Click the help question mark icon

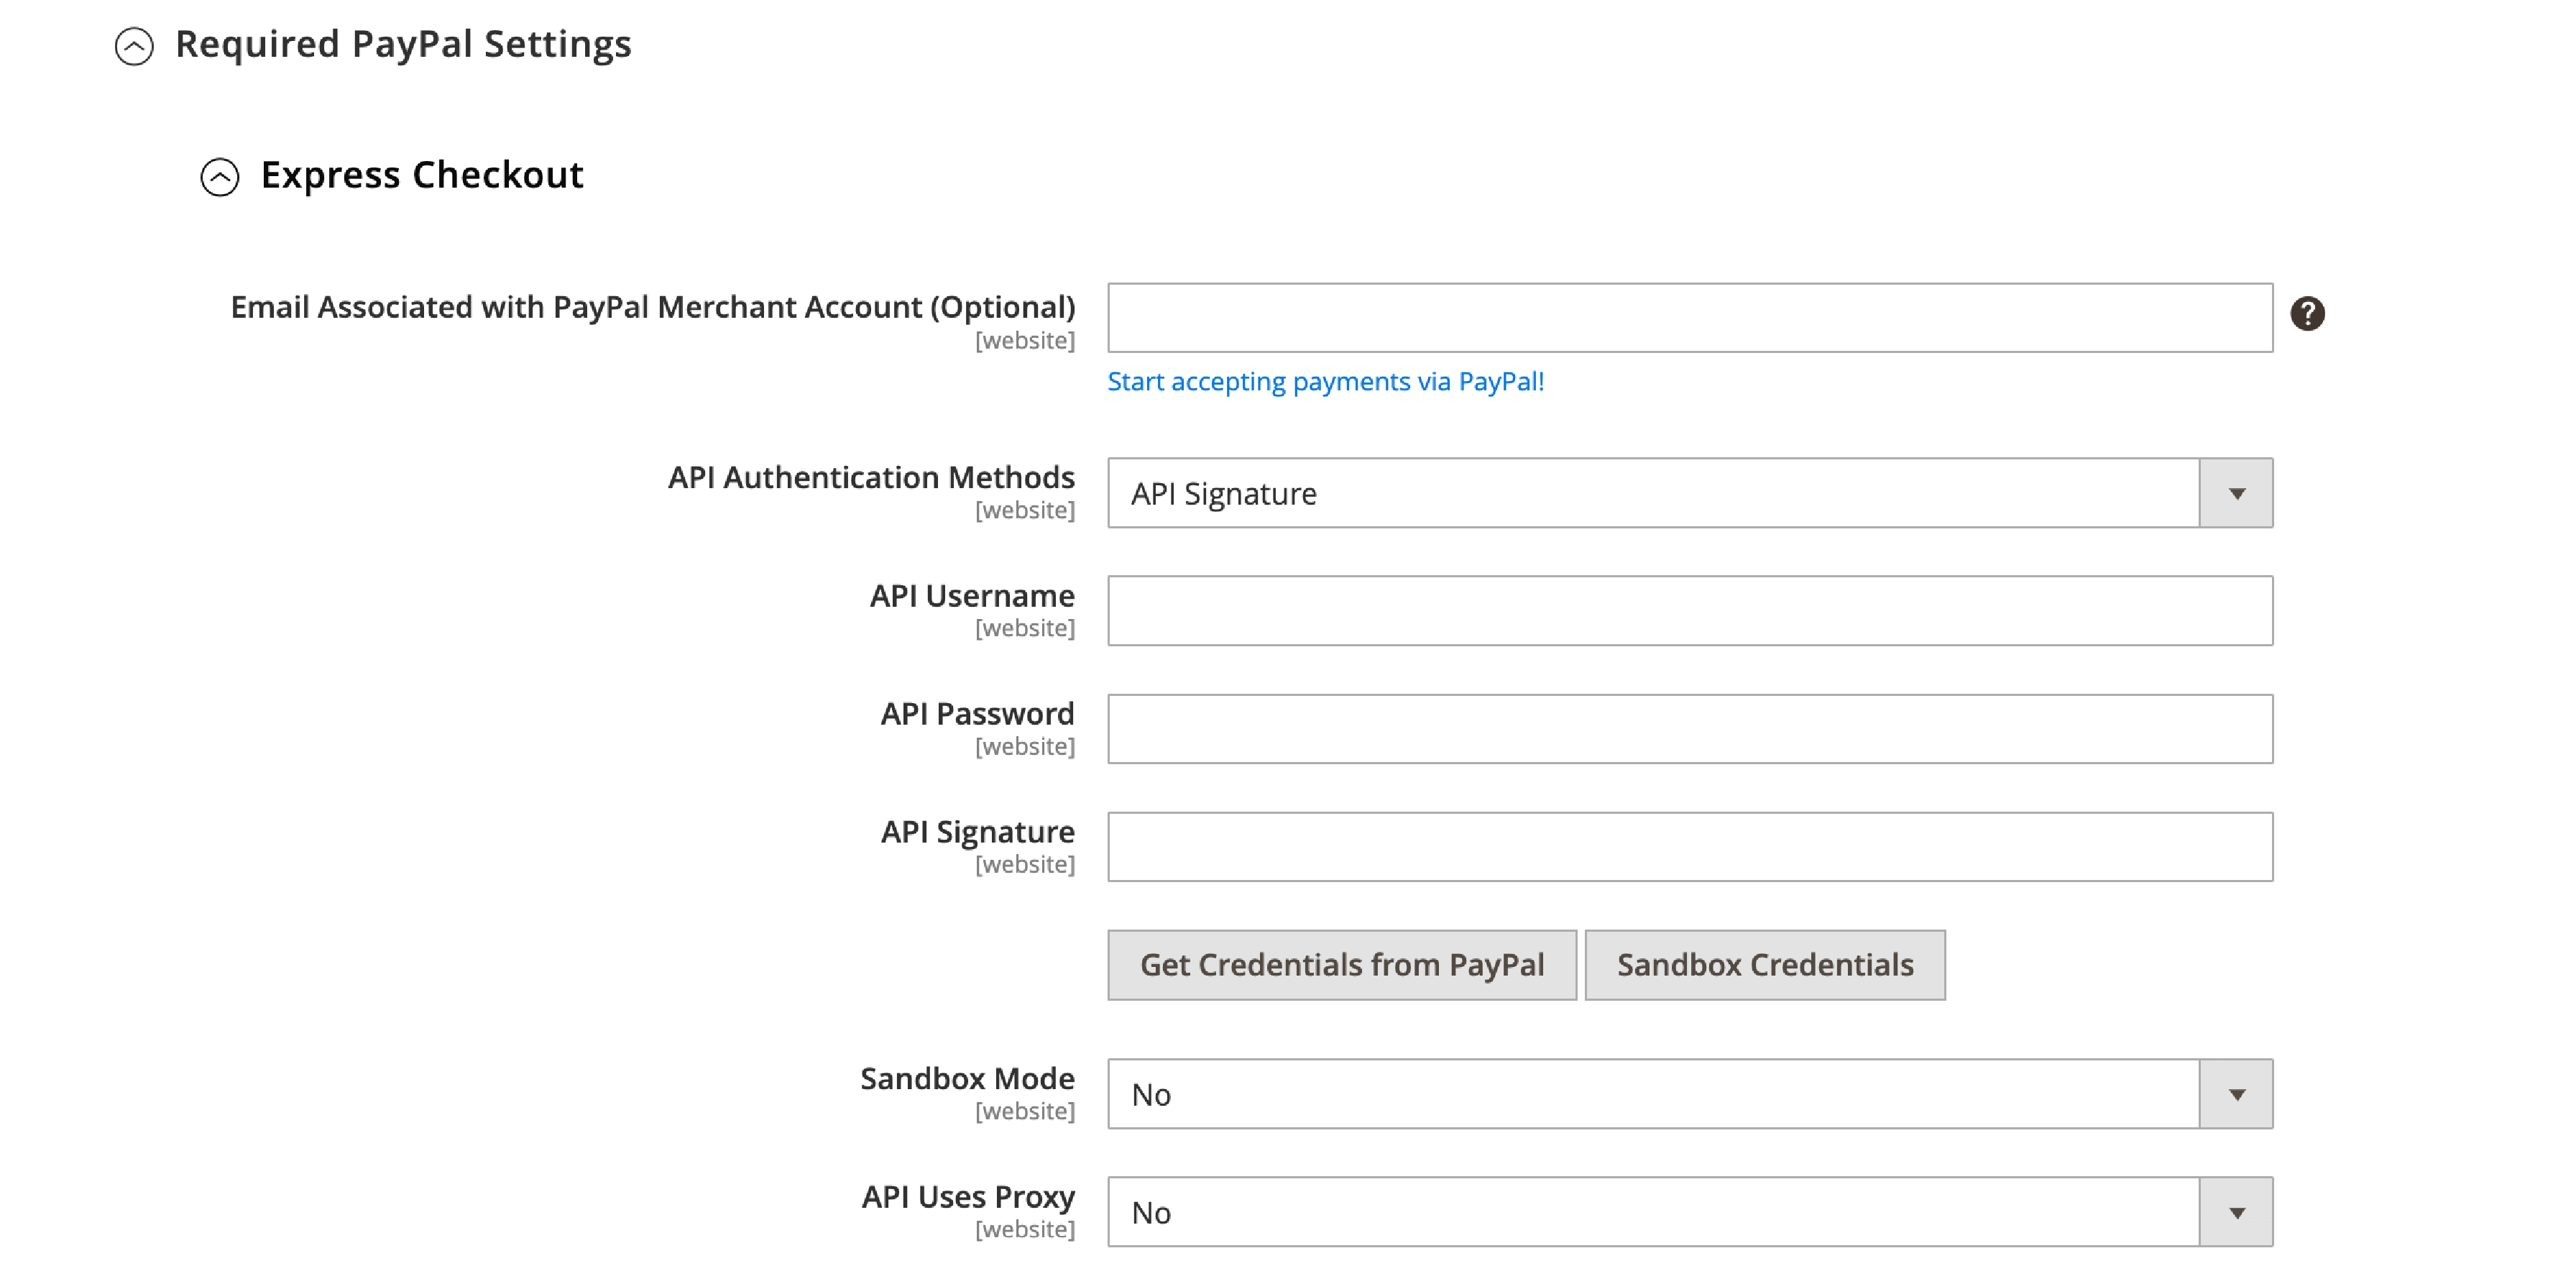coord(2307,314)
